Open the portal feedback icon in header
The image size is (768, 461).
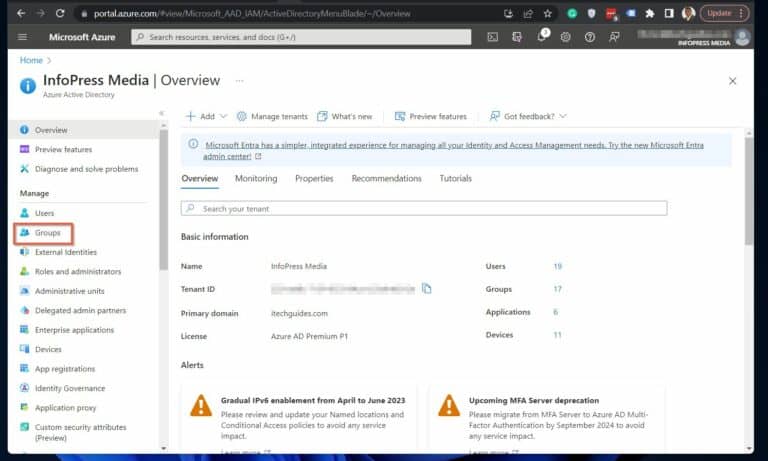click(x=614, y=37)
